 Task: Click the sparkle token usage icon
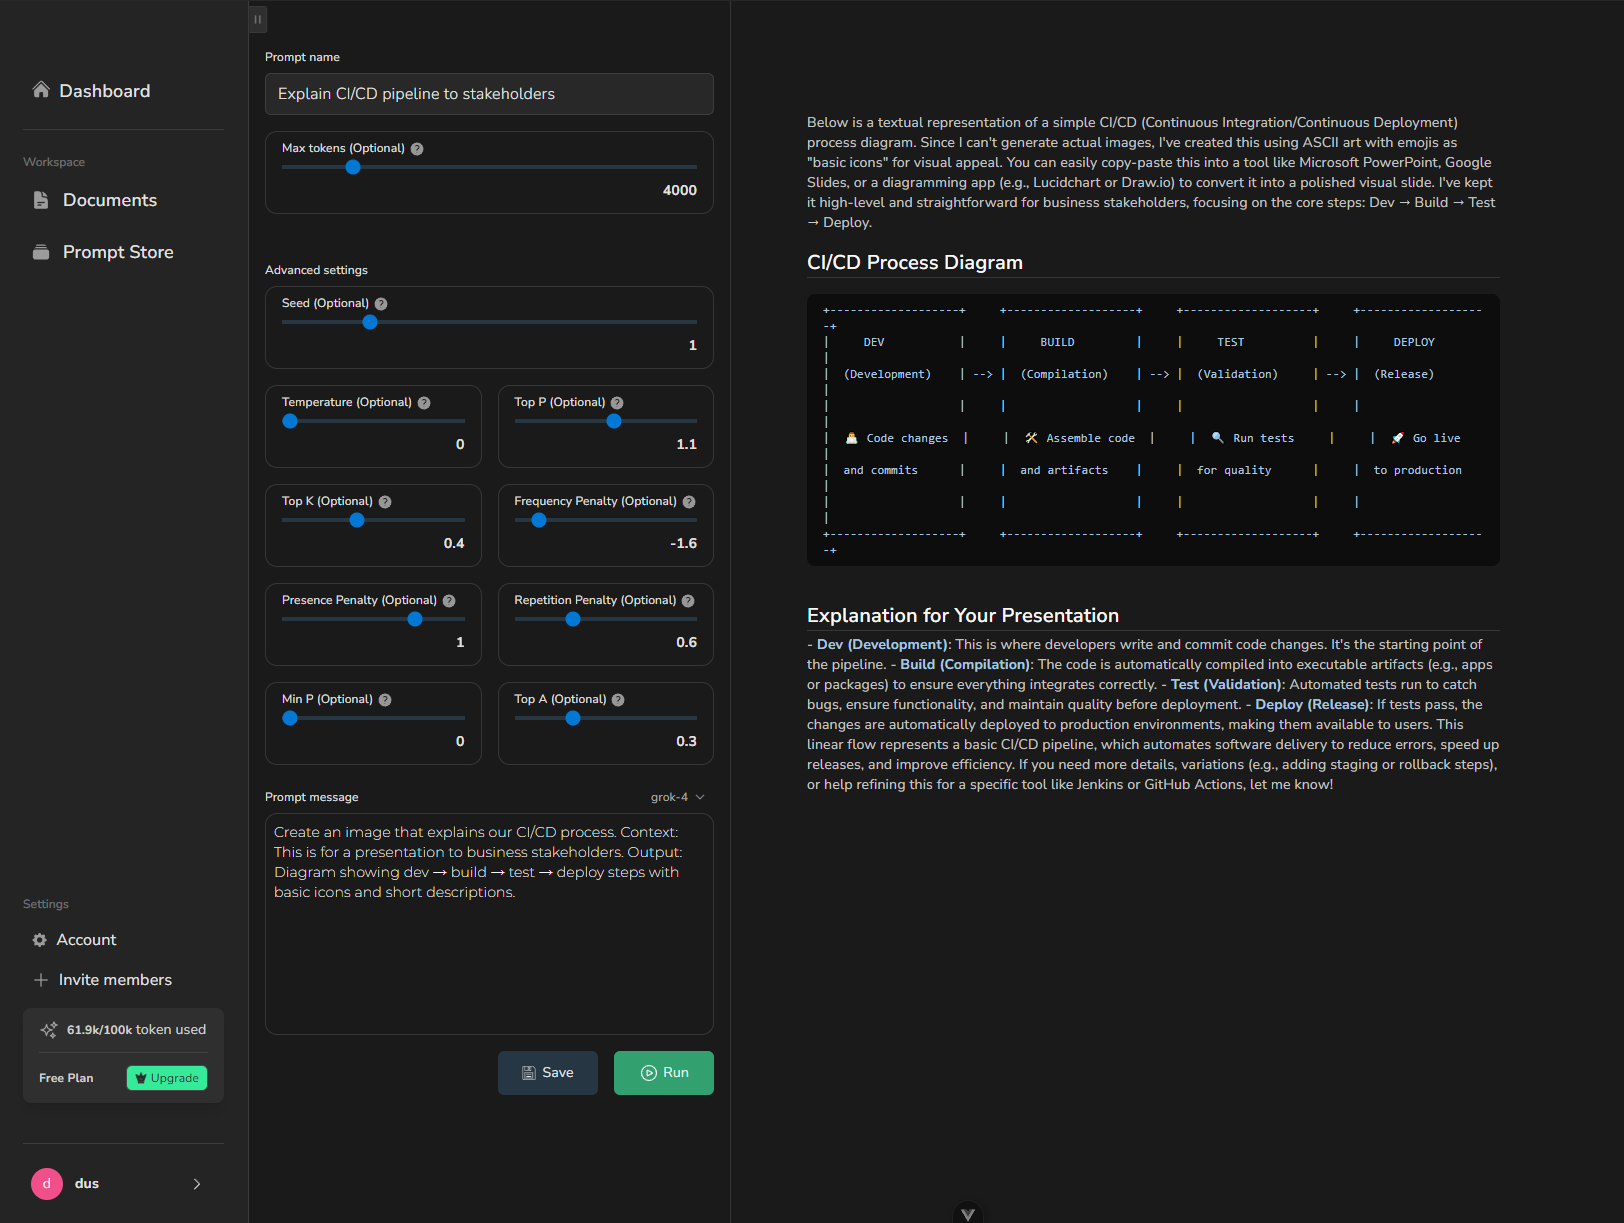(x=47, y=1029)
